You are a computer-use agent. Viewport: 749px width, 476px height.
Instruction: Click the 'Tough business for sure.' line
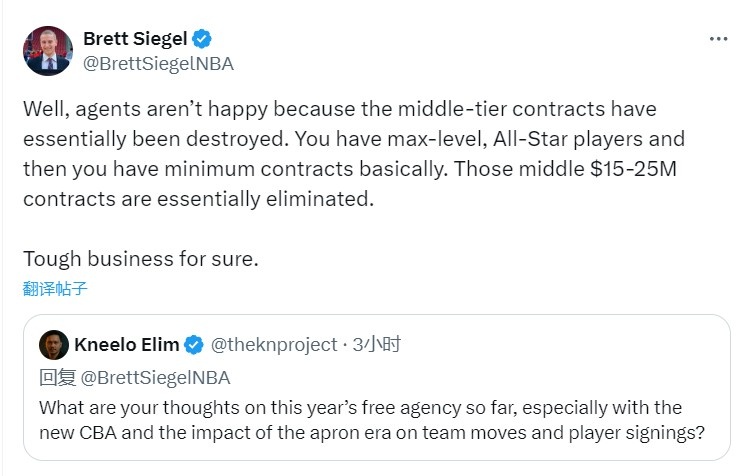[x=141, y=257]
